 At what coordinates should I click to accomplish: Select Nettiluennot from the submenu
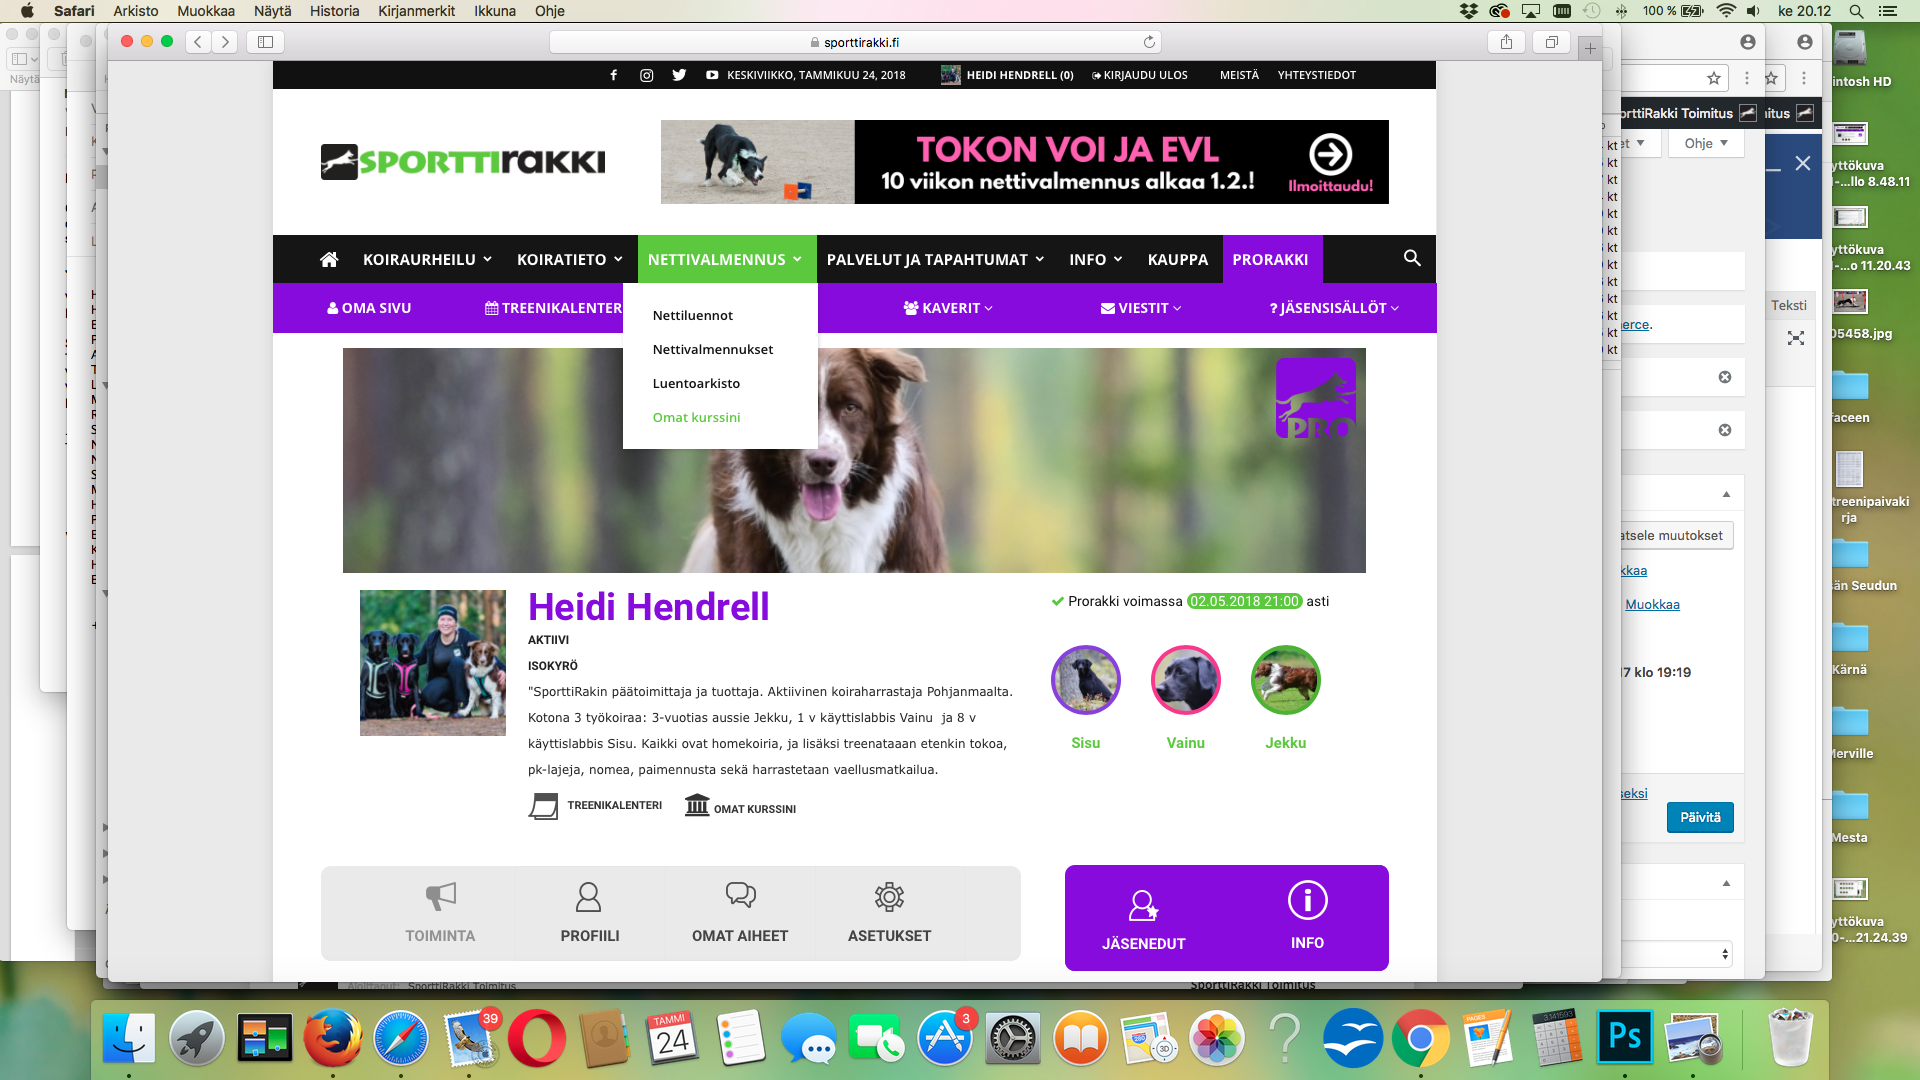693,315
